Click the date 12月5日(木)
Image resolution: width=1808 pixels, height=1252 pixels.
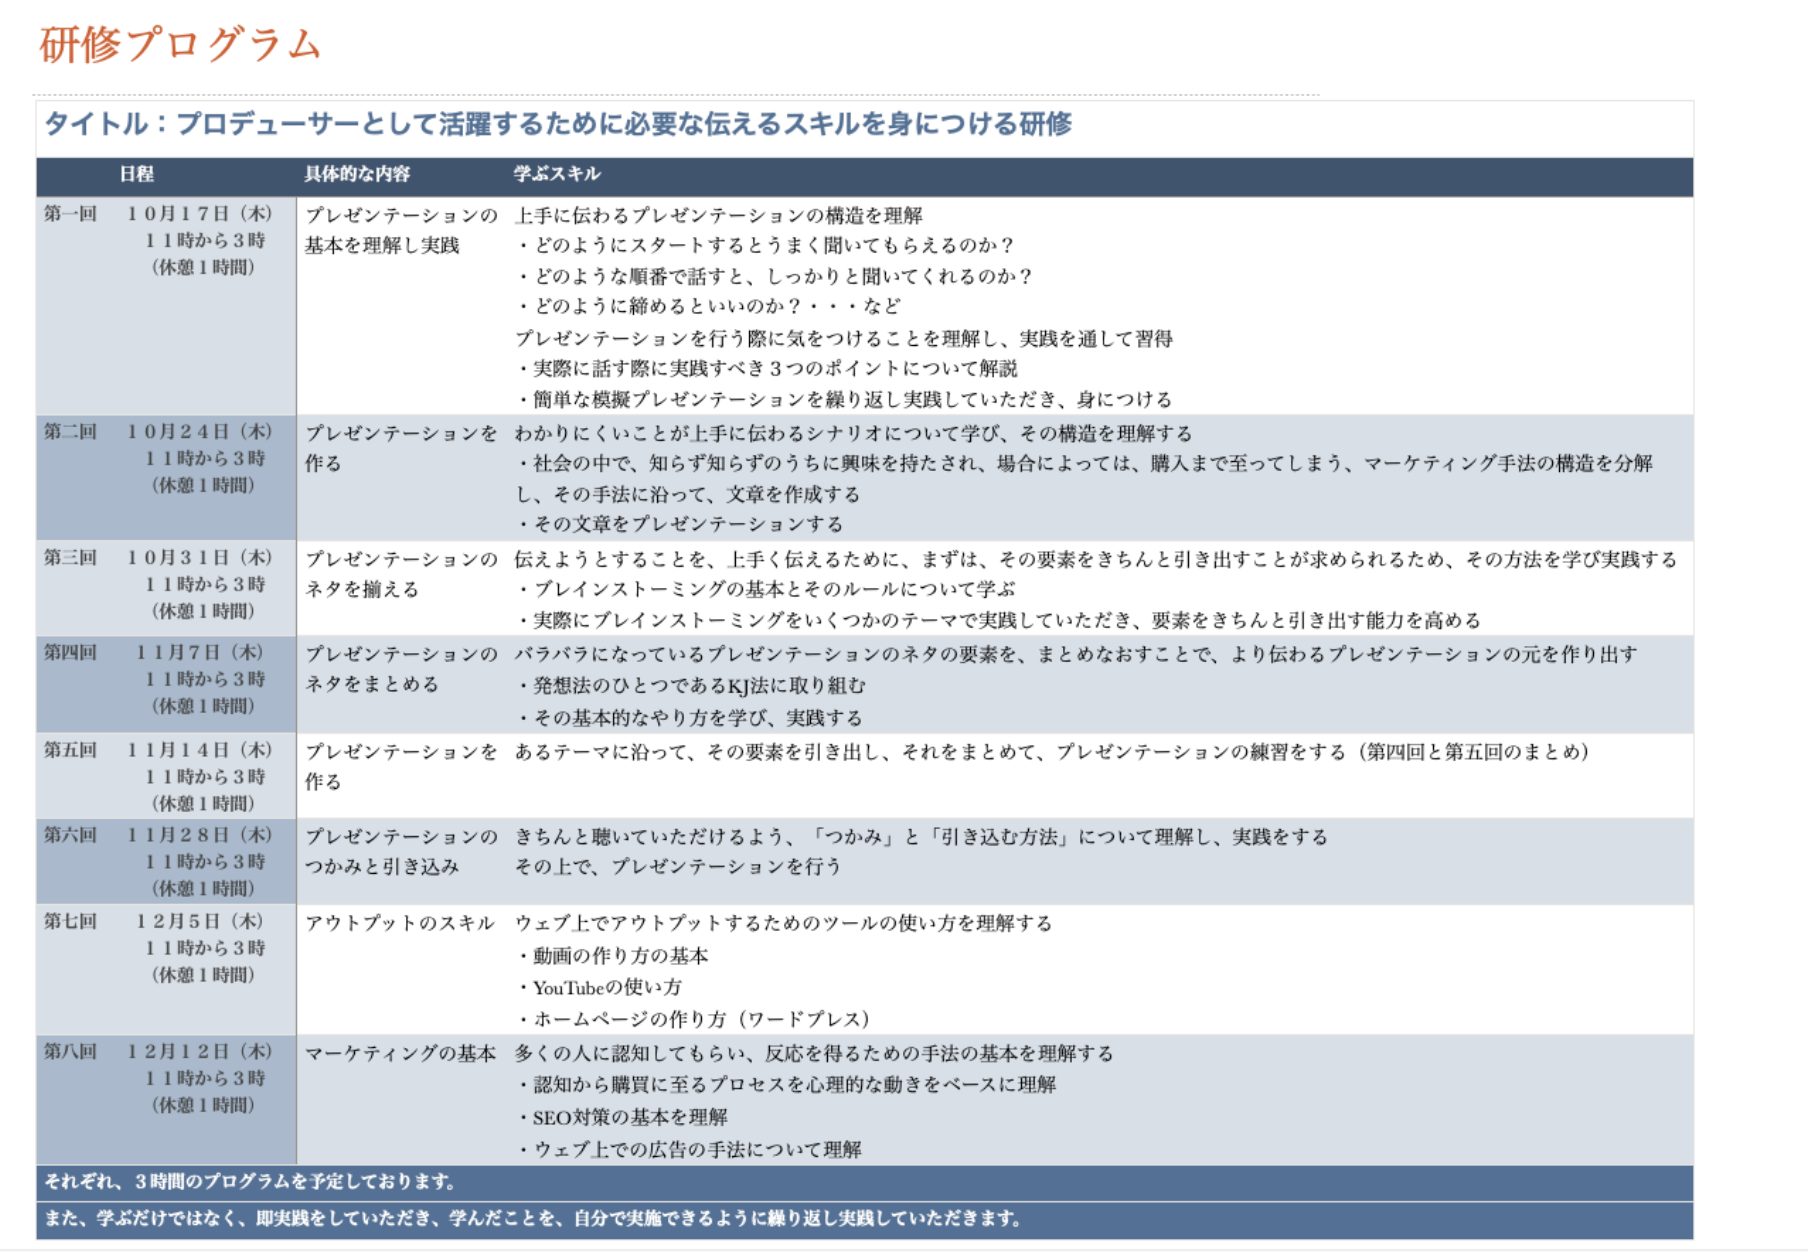tap(200, 921)
